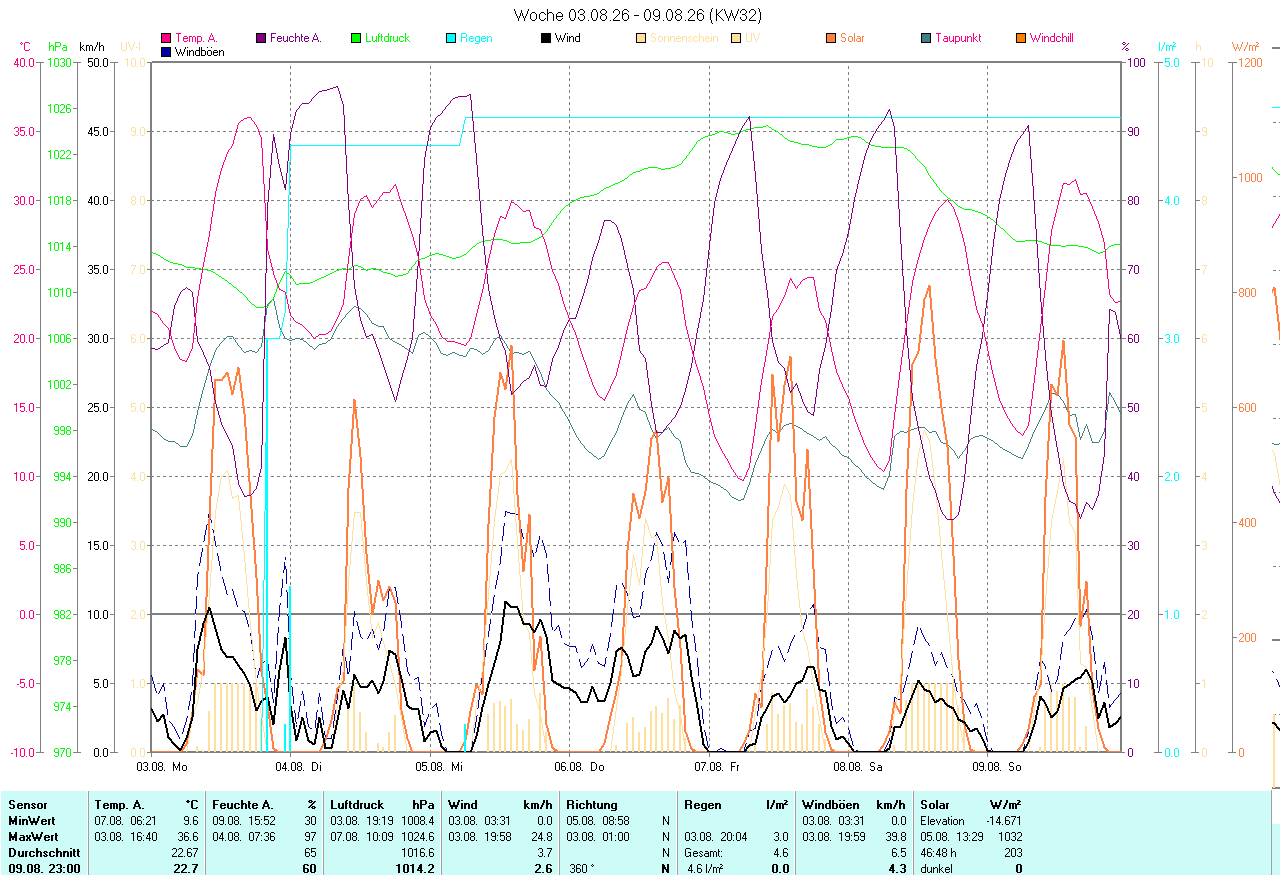Click the "Elevation" label
The width and height of the screenshot is (1280, 875).
pyautogui.click(x=943, y=821)
